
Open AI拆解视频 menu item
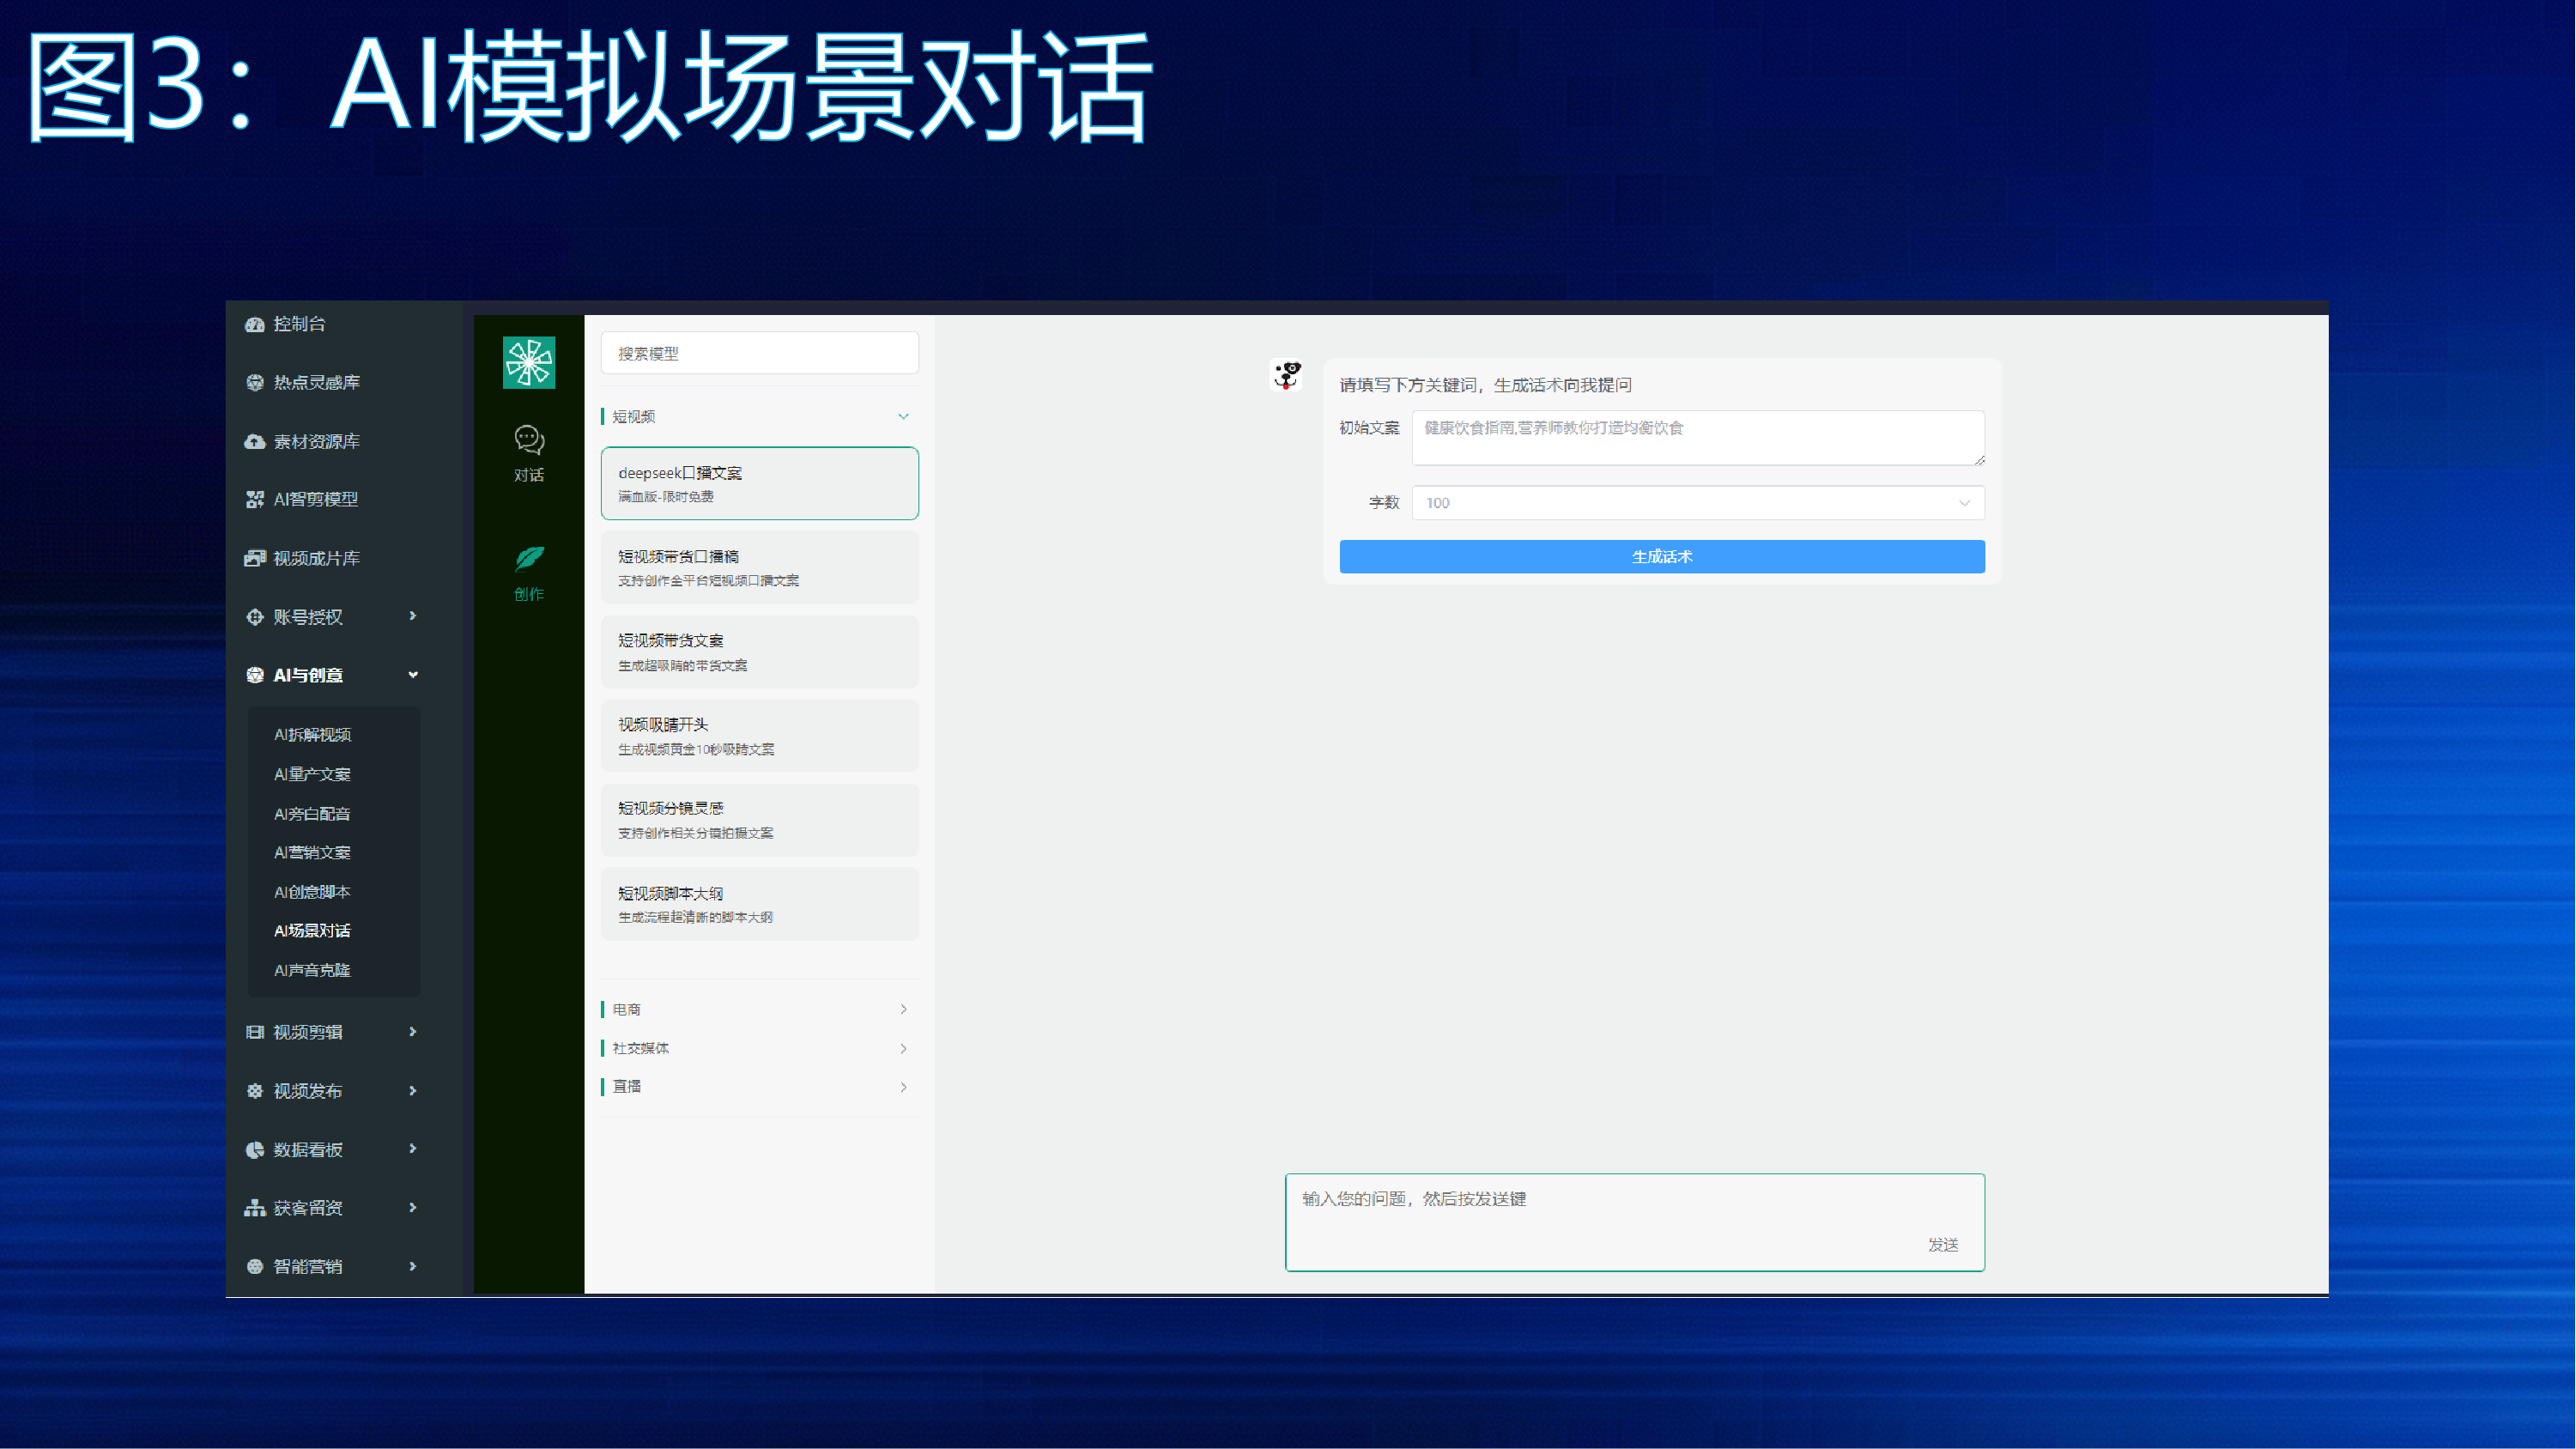(x=312, y=735)
